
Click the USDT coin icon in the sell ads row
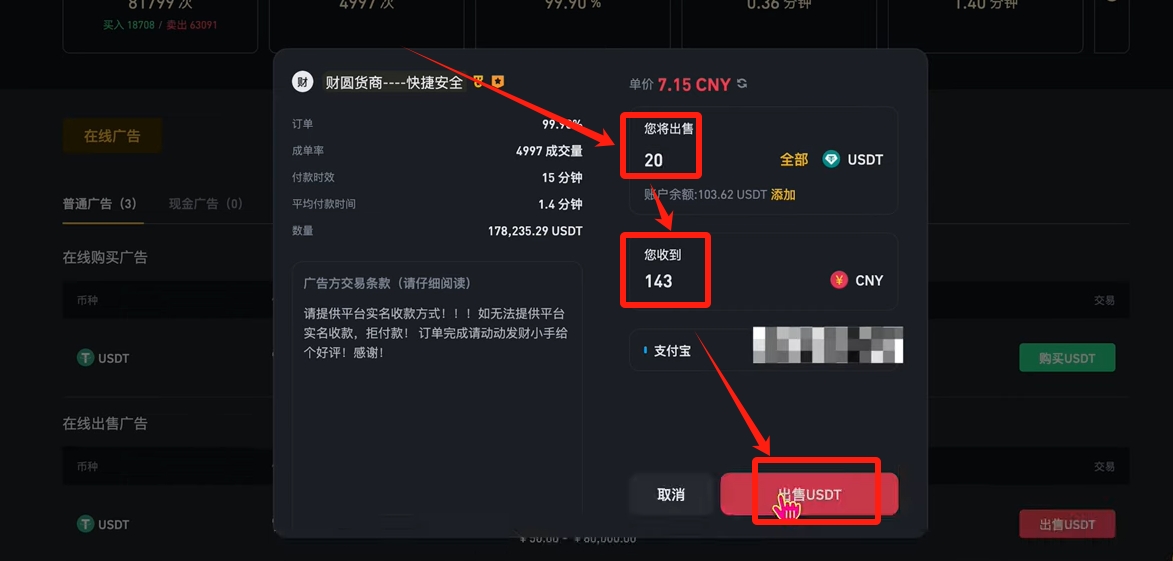86,524
